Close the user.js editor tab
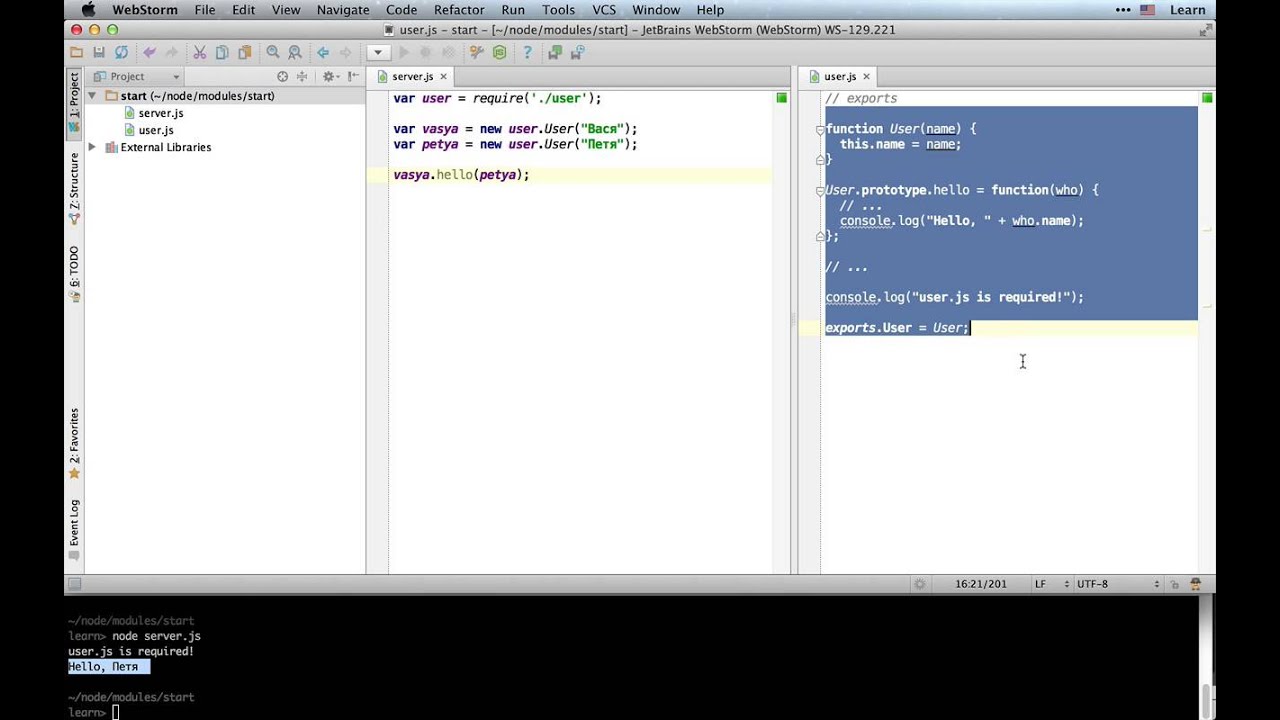Image resolution: width=1280 pixels, height=720 pixels. [x=866, y=76]
